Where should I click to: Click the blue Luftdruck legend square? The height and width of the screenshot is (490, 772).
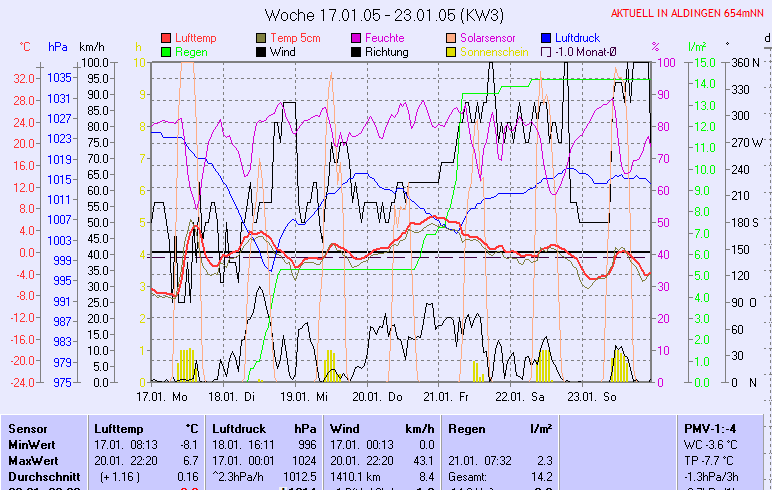(x=547, y=38)
